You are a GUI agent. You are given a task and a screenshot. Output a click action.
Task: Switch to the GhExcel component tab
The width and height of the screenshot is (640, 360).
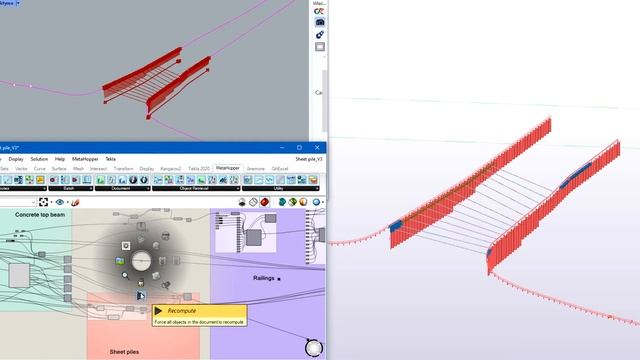click(280, 169)
